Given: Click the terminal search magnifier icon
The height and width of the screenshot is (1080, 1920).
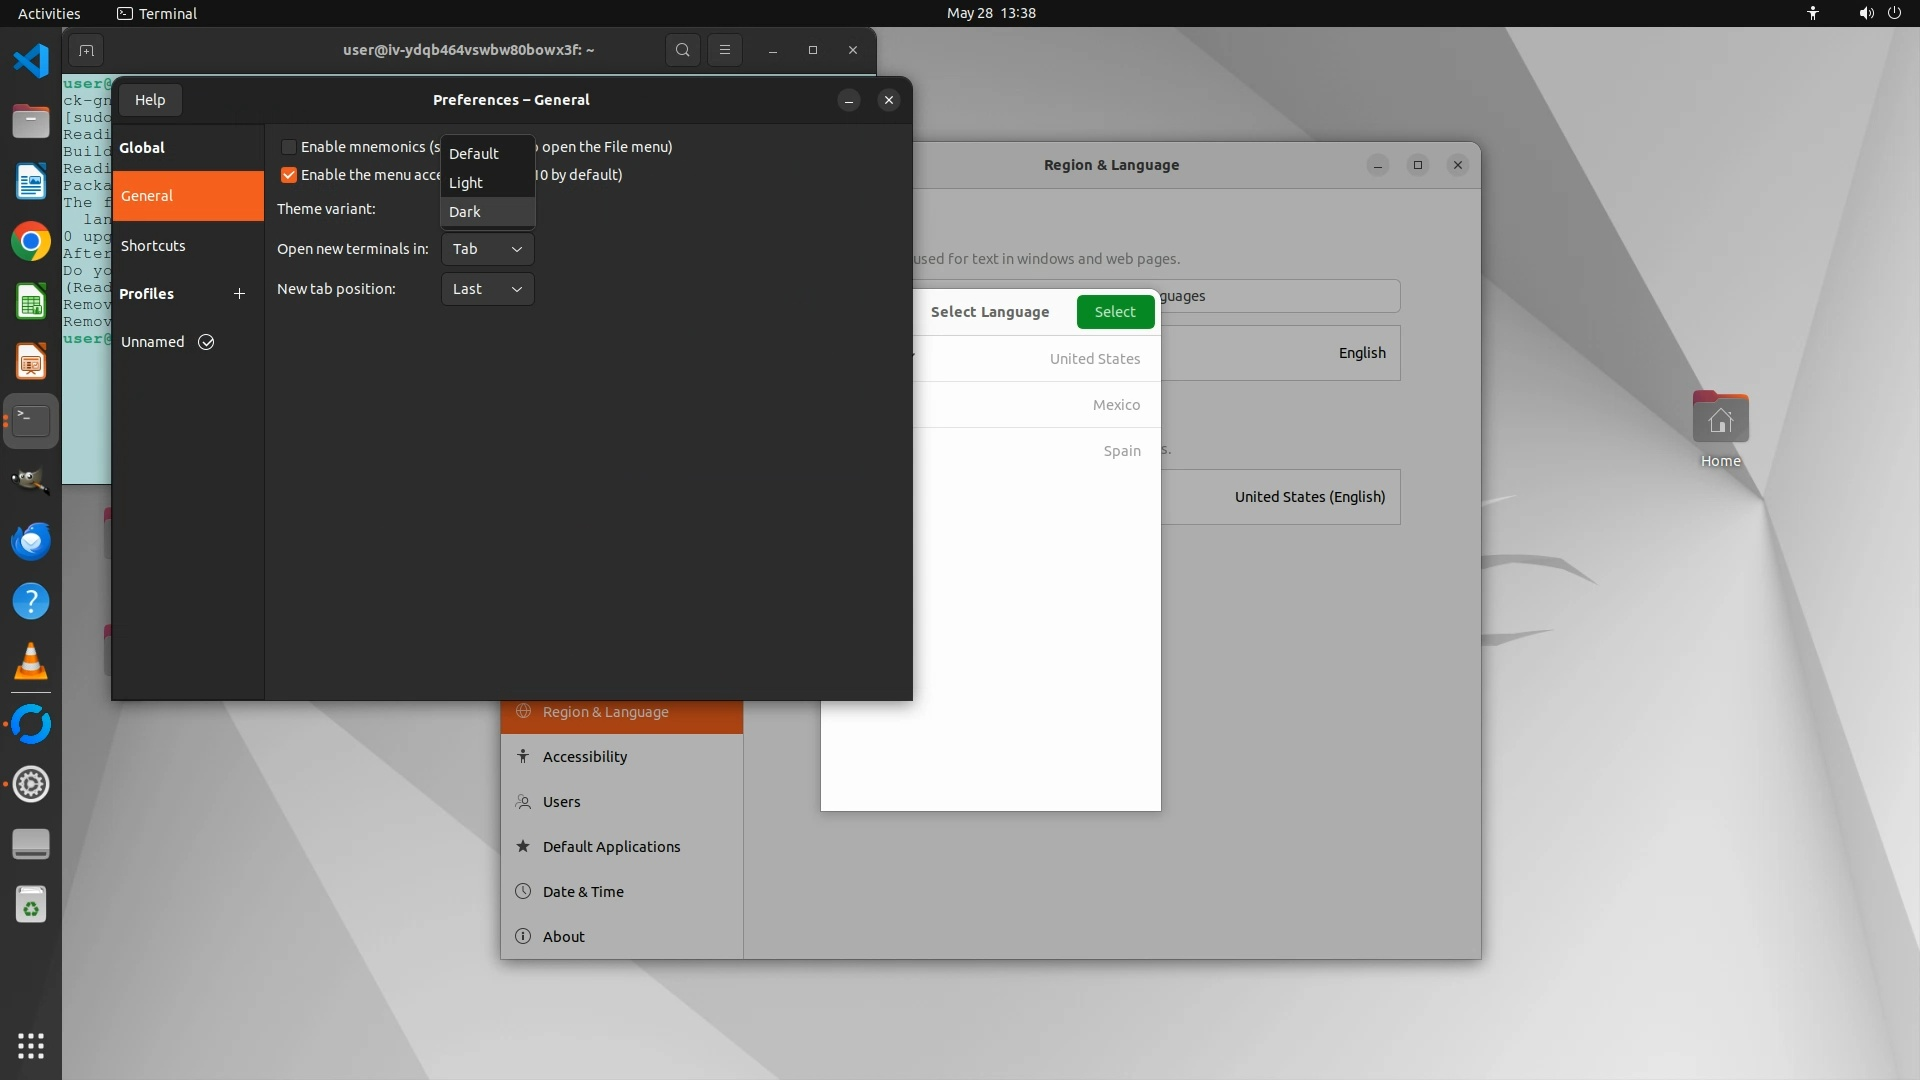Looking at the screenshot, I should [682, 50].
